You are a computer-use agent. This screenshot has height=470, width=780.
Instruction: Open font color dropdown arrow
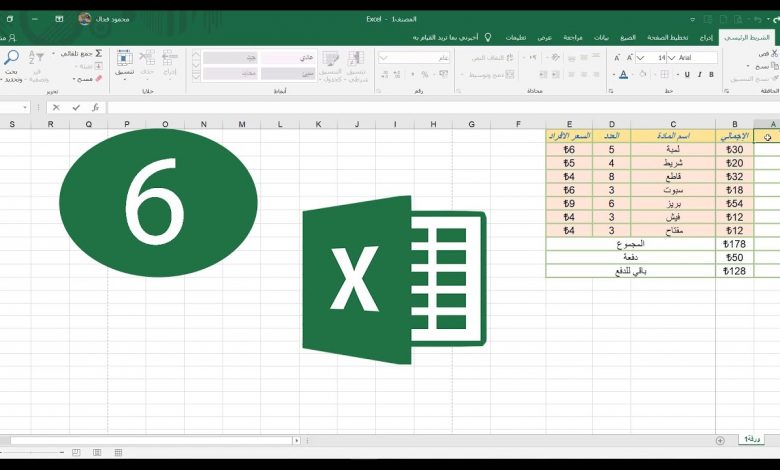614,75
